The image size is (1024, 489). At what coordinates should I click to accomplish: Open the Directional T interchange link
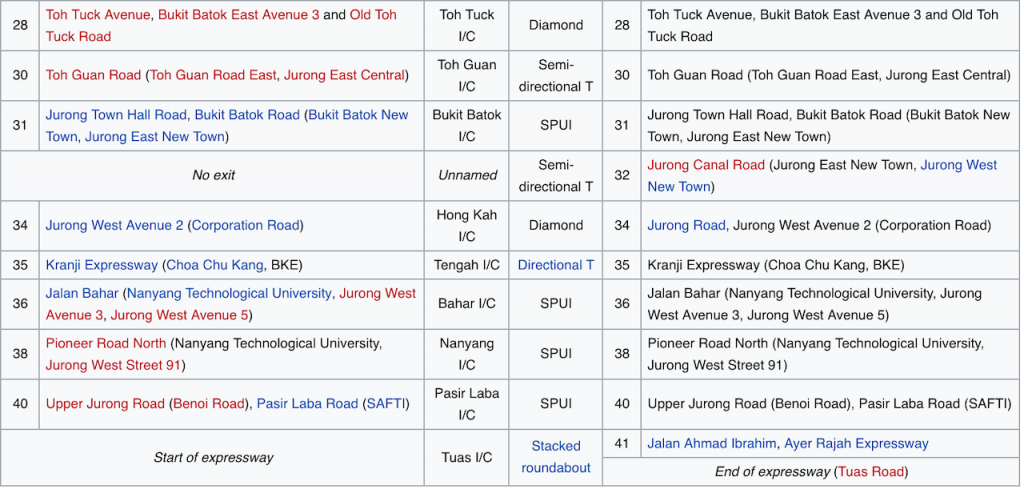pos(556,265)
